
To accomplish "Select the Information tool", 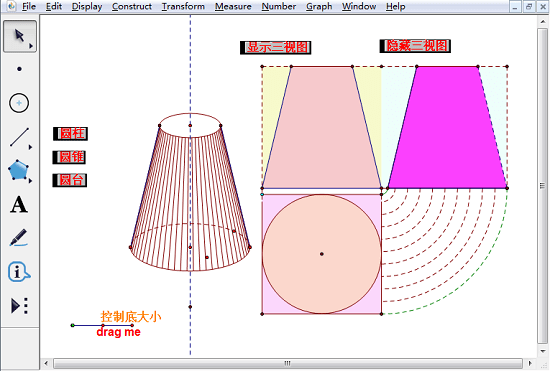I will (x=19, y=272).
